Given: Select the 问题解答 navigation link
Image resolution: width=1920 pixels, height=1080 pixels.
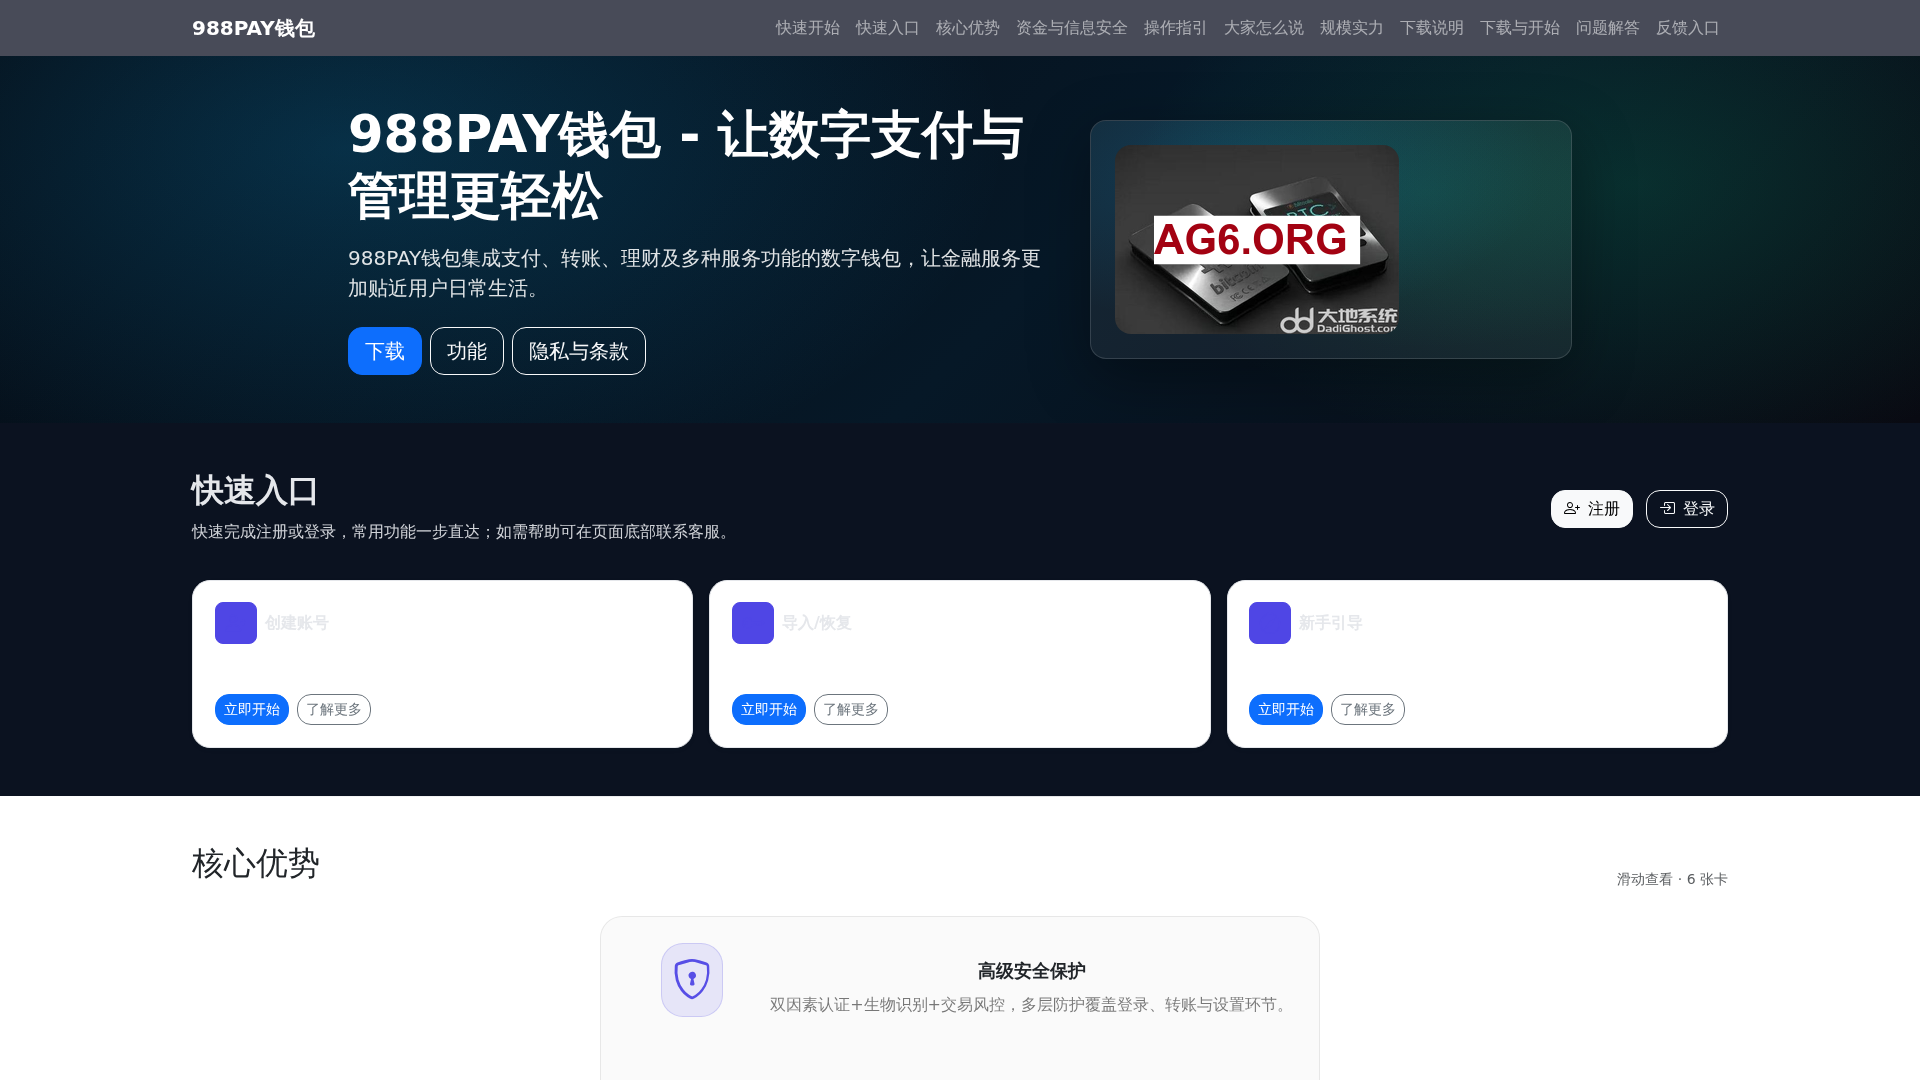Looking at the screenshot, I should [1608, 28].
